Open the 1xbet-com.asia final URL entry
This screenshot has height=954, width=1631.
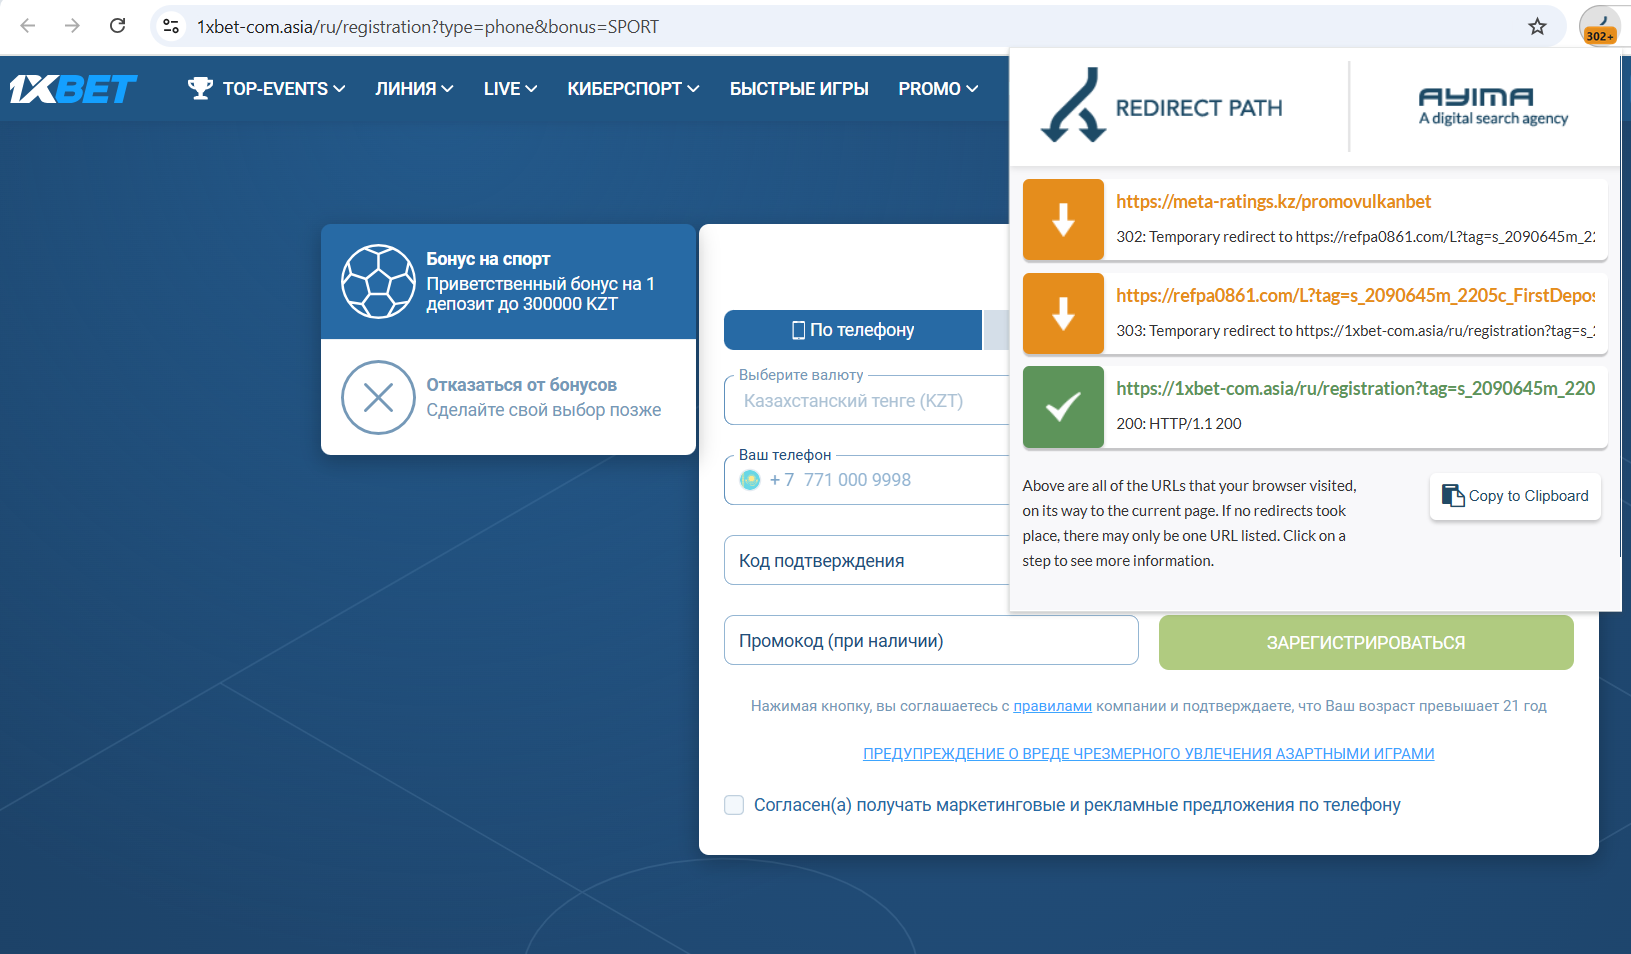point(1315,407)
